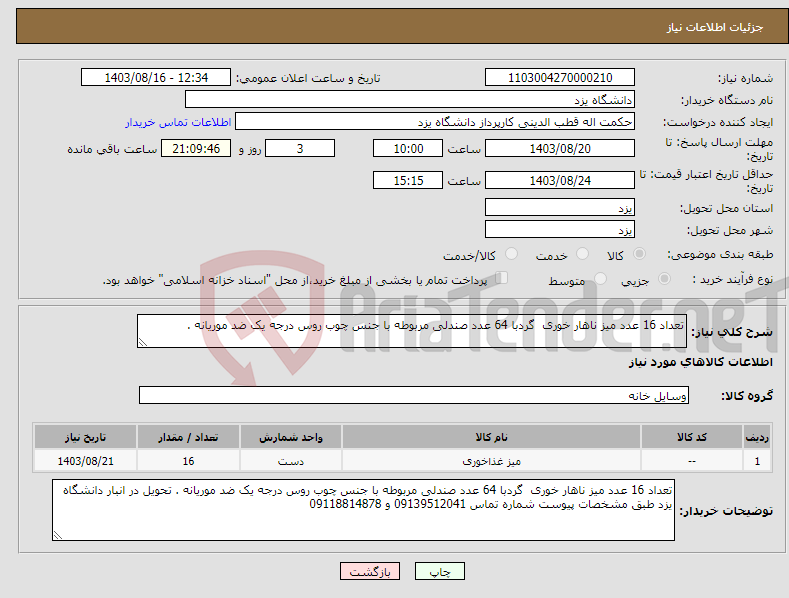Click the گروه کالا field وسایل خانه
The height and width of the screenshot is (598, 789).
[414, 395]
